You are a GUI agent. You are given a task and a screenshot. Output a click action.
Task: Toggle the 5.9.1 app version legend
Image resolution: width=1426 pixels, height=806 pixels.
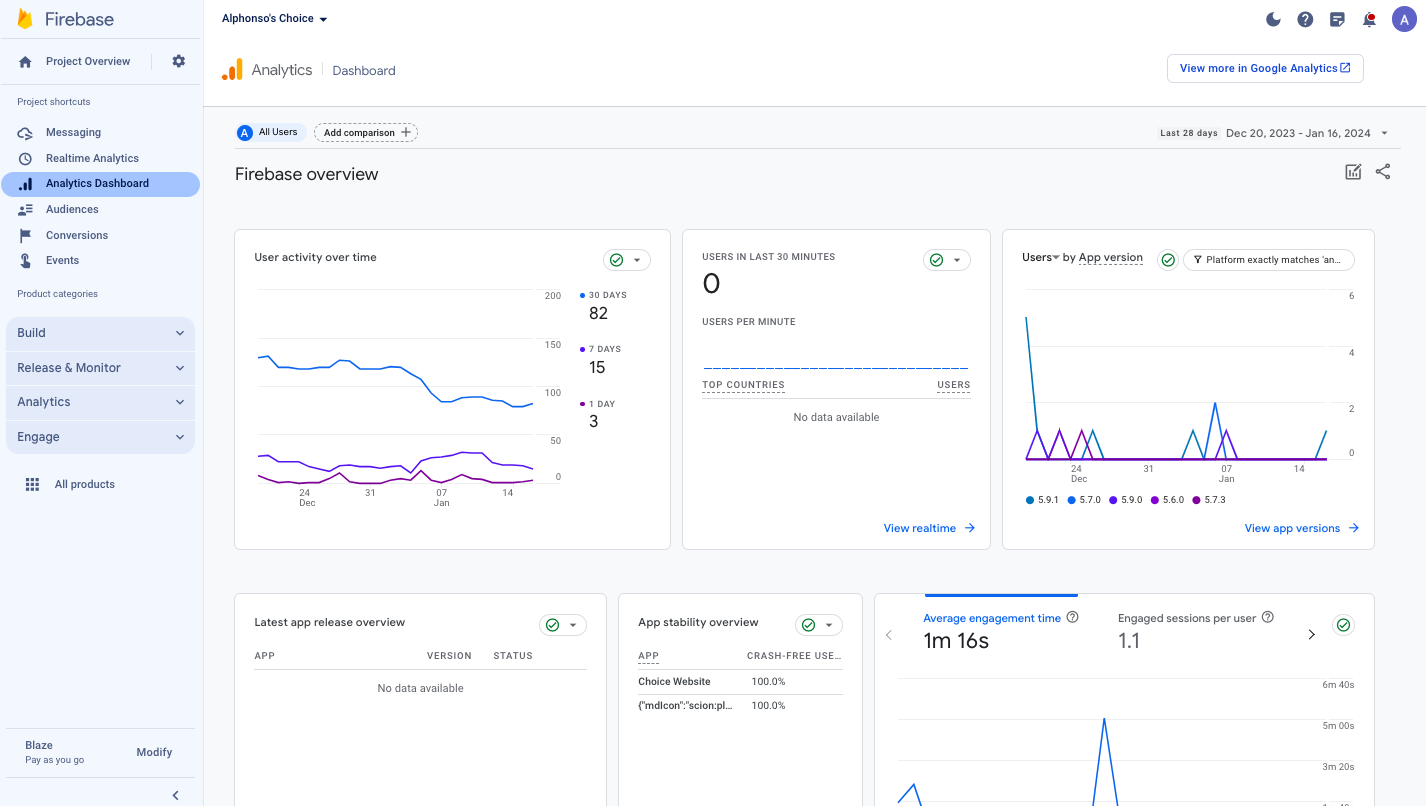click(x=1041, y=500)
